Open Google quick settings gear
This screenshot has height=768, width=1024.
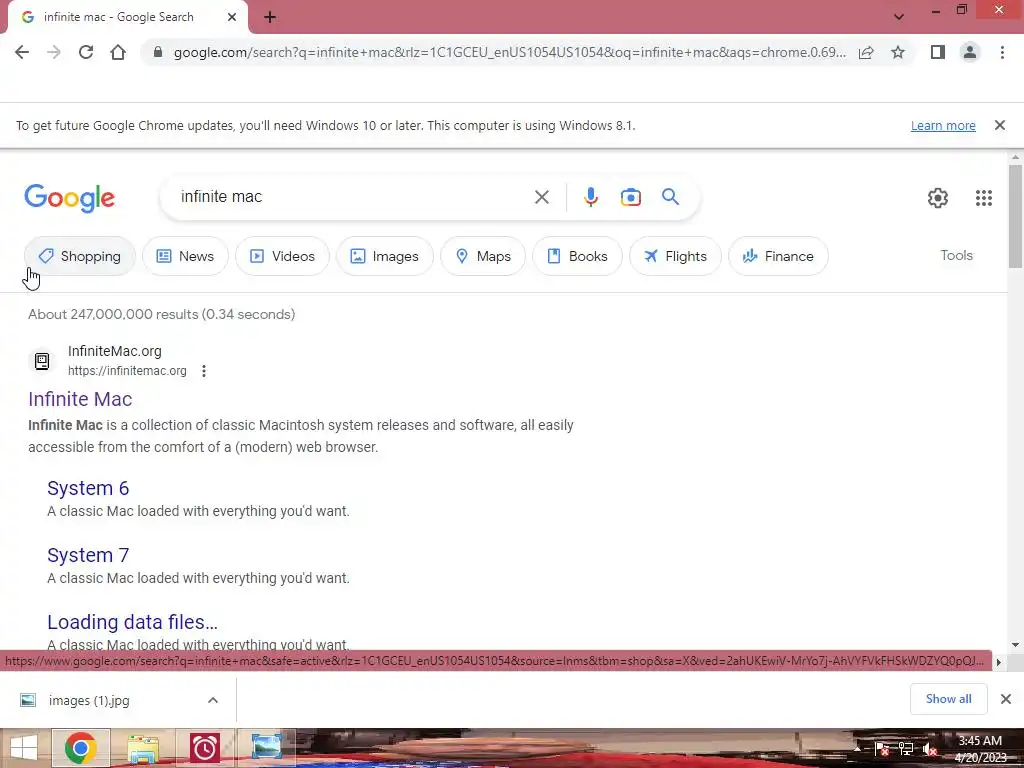pos(938,198)
